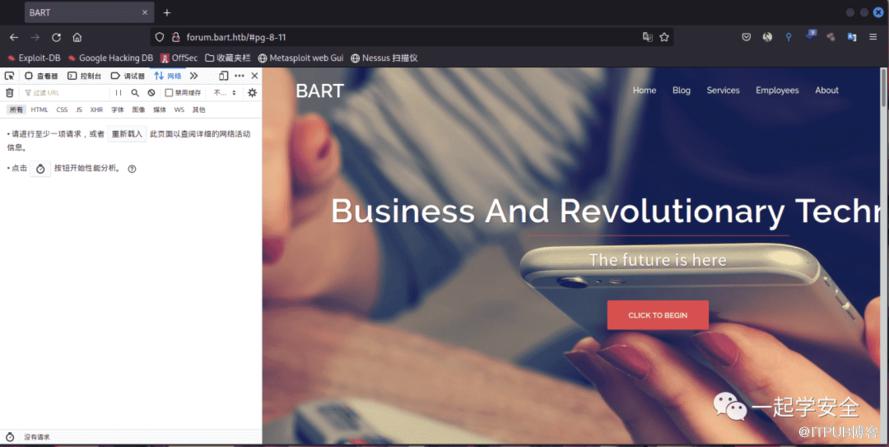Open request blocking icon
The image size is (889, 447).
[151, 92]
